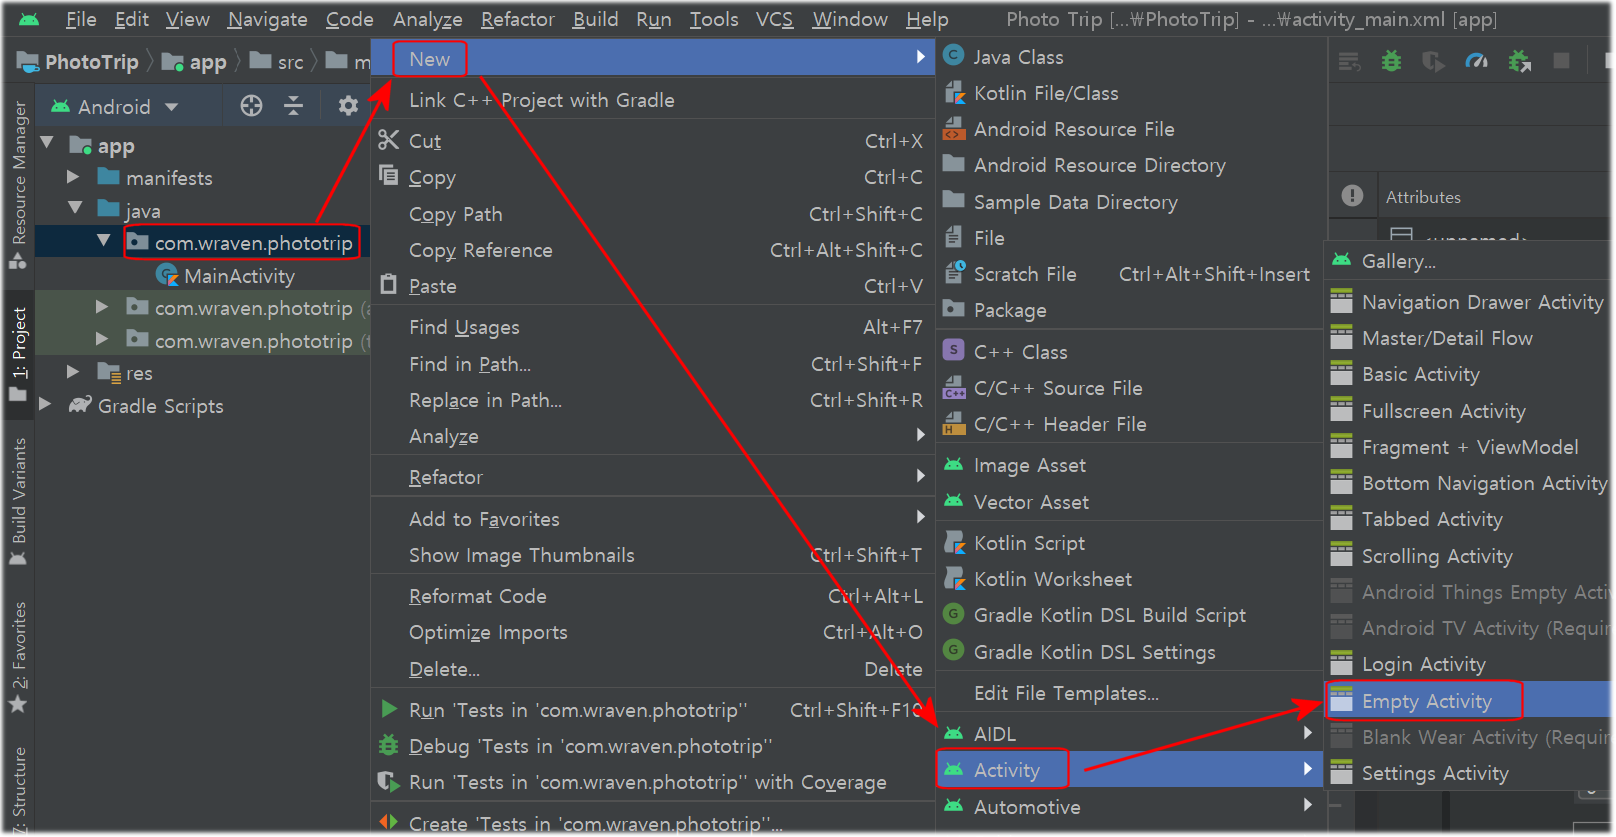The height and width of the screenshot is (837, 1616).
Task: Click the scroll-from-source target icon
Action: 251,106
